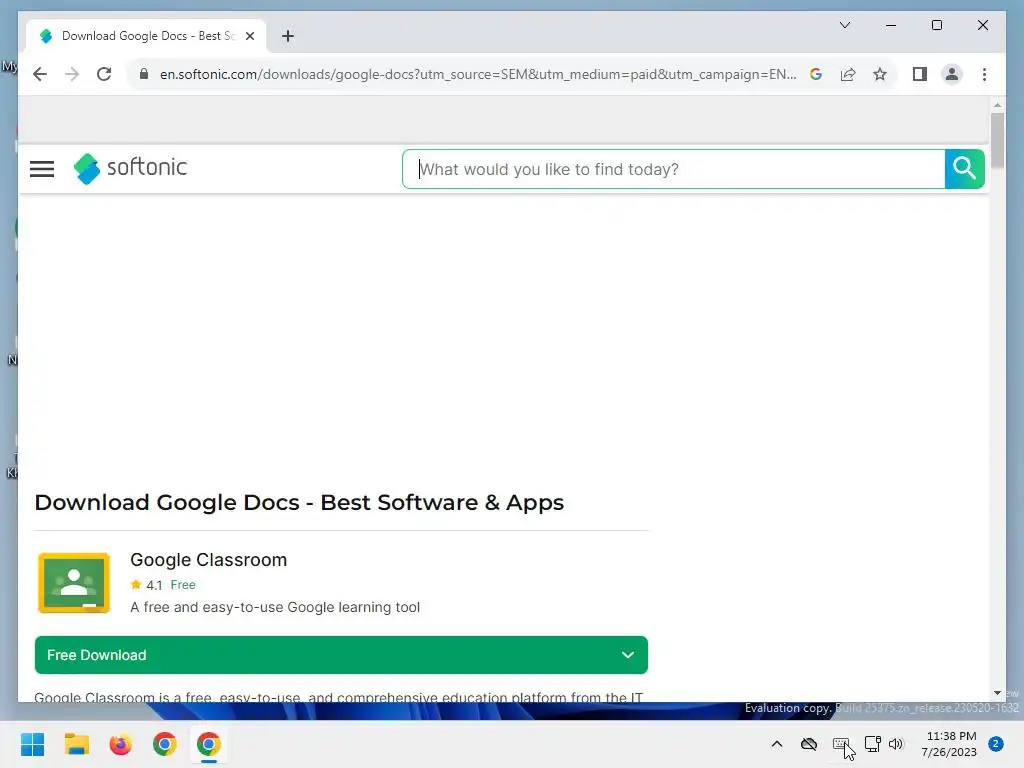Select the Download Google Docs tab
The image size is (1024, 768).
(146, 36)
